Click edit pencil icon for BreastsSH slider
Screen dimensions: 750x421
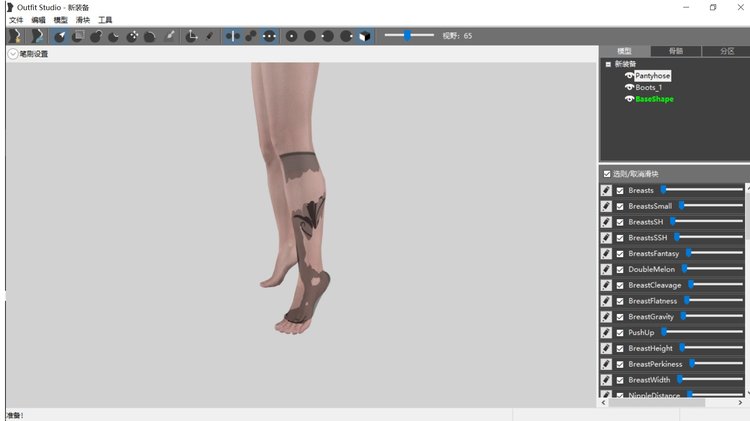tap(606, 222)
